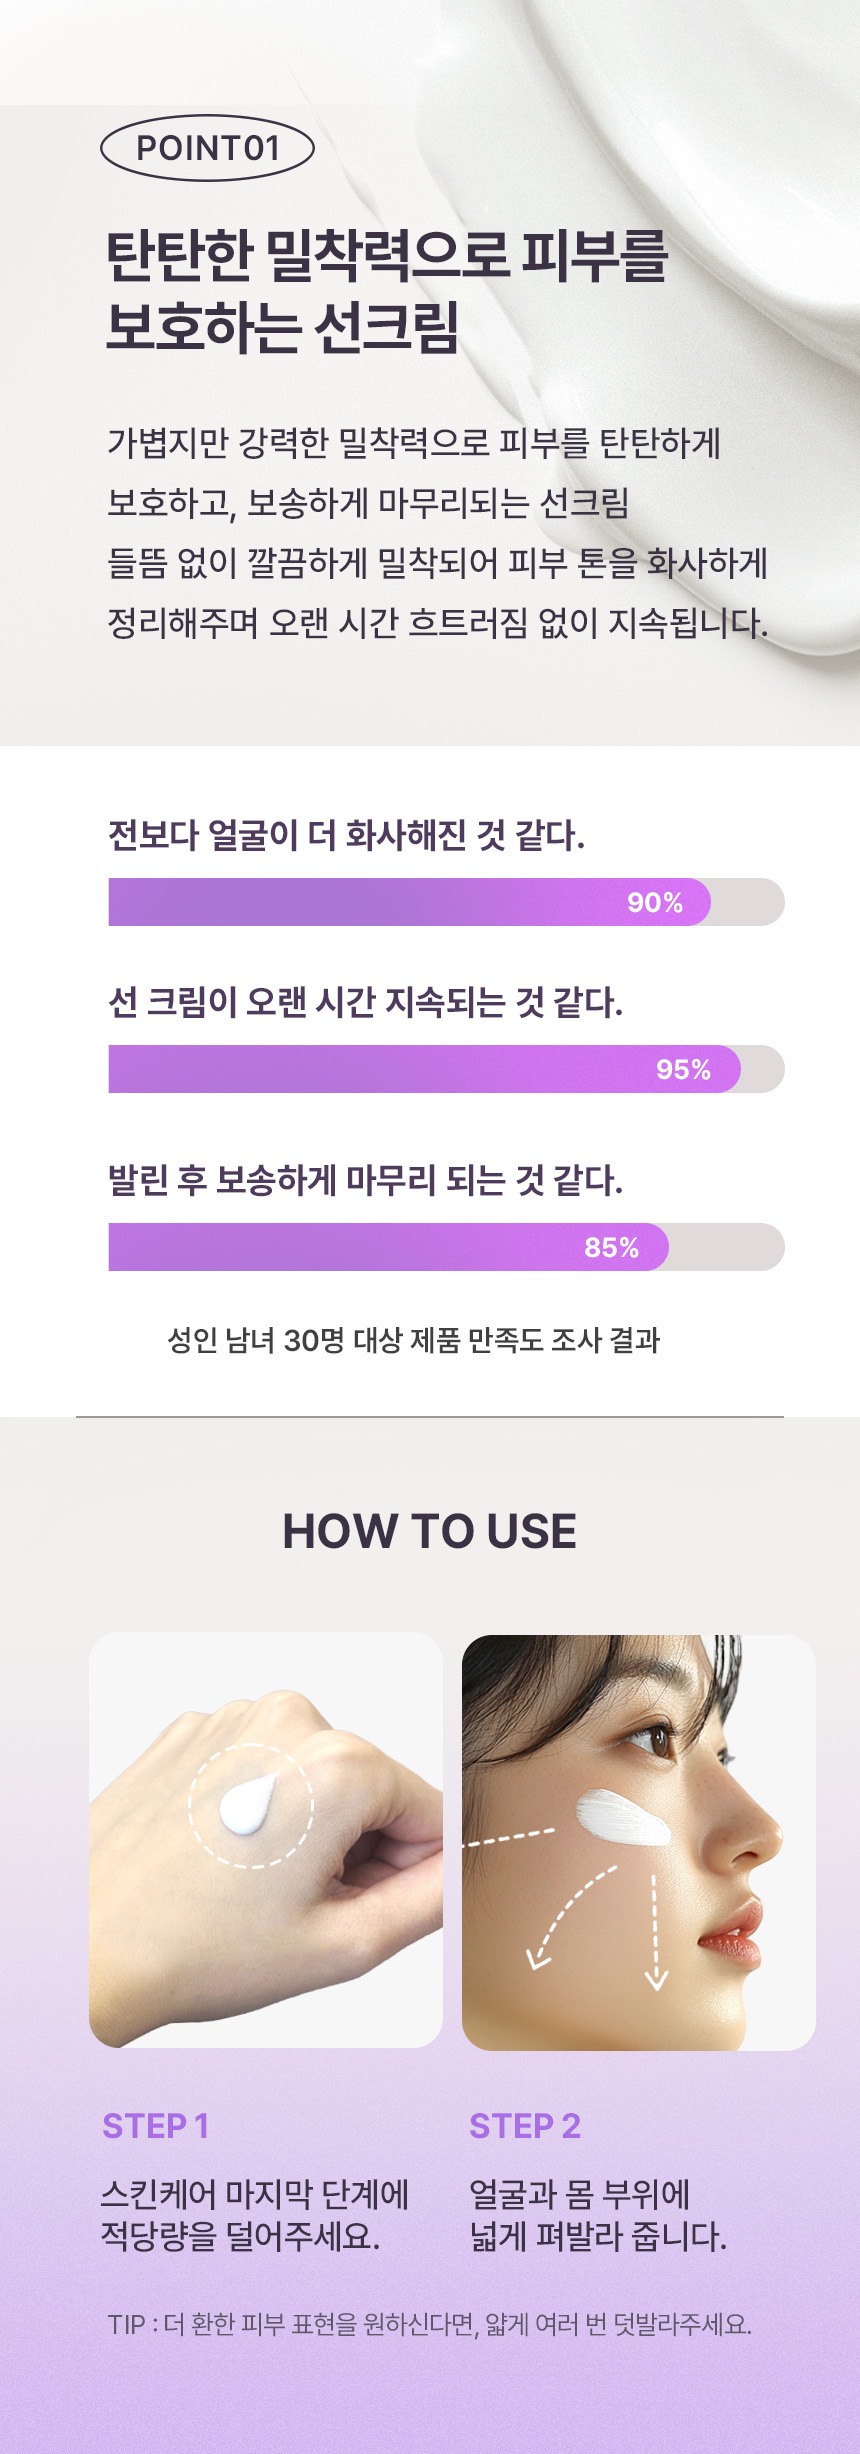Click the text 넓게 펴발라 줍니다
This screenshot has height=2454, width=860.
point(597,2236)
